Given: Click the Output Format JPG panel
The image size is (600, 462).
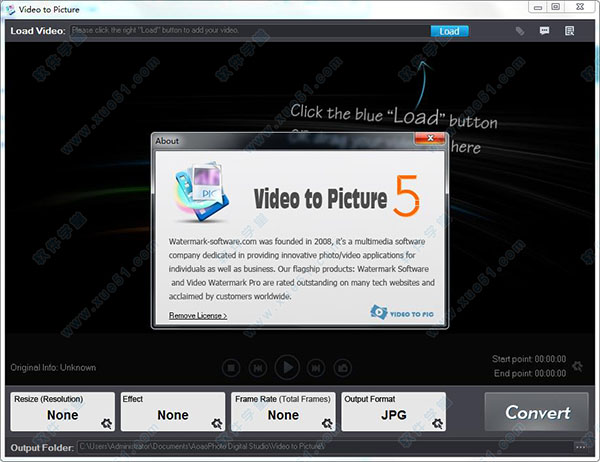Looking at the screenshot, I should tap(393, 411).
